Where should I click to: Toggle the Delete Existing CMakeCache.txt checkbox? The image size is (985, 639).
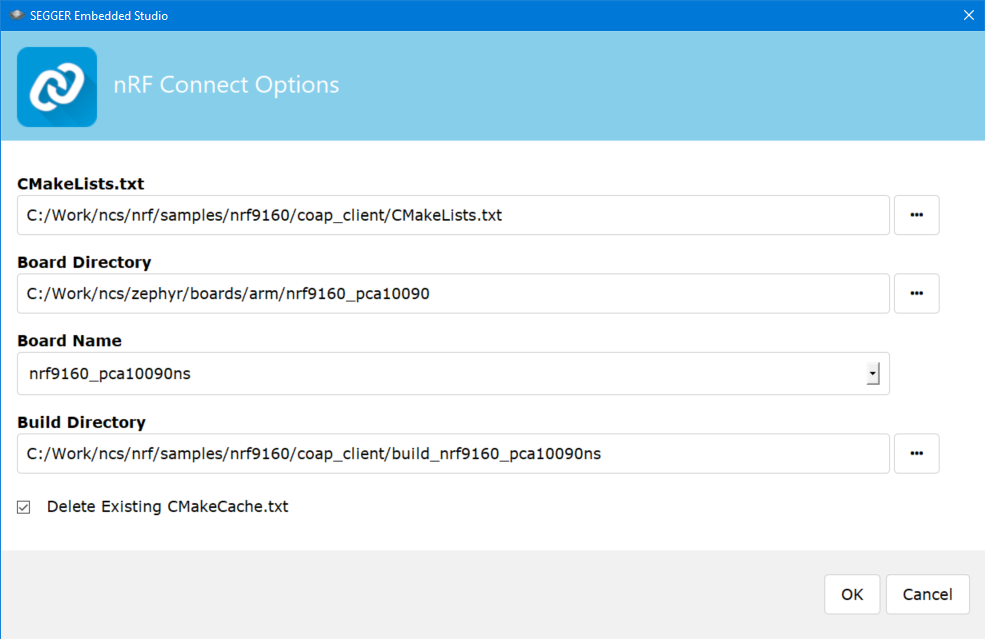pos(24,507)
